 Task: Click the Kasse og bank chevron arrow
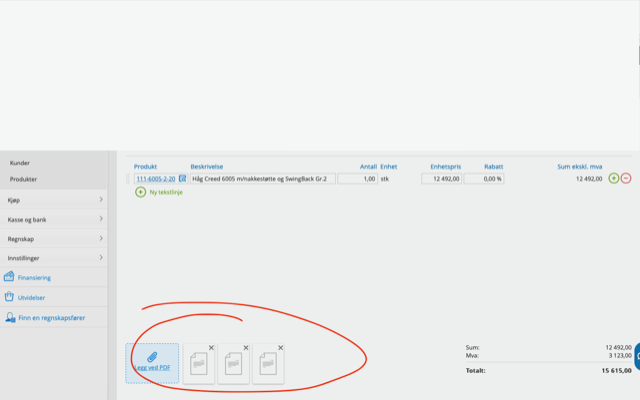[x=101, y=219]
